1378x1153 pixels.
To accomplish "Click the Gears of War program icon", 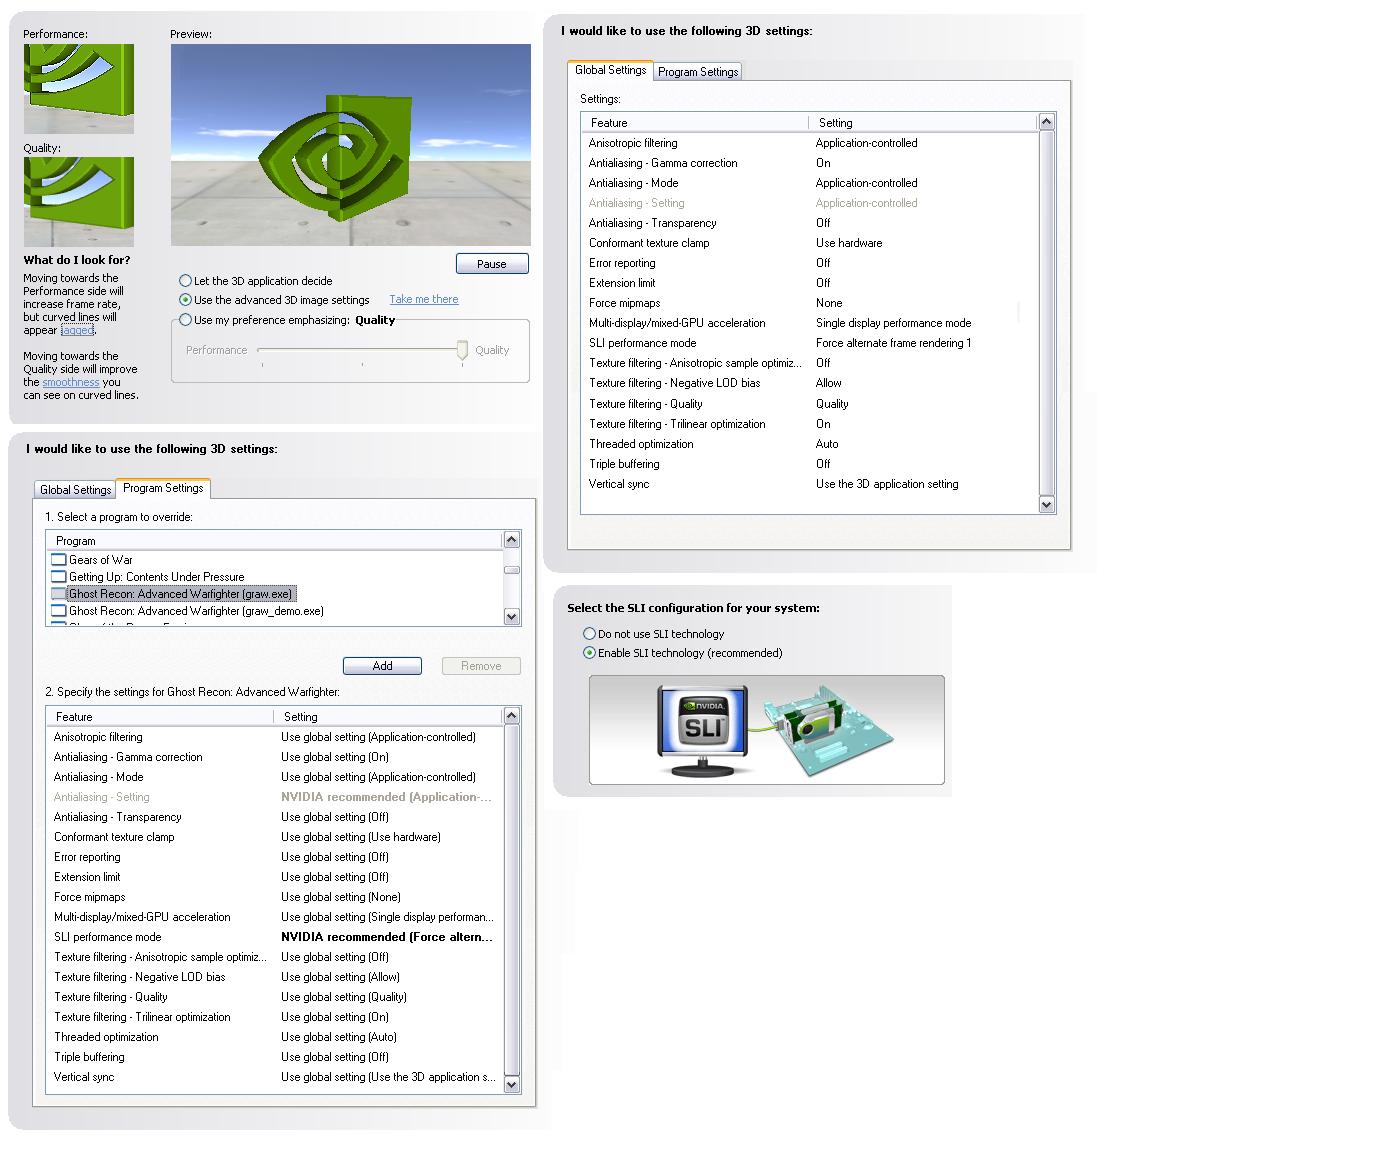I will [x=58, y=560].
